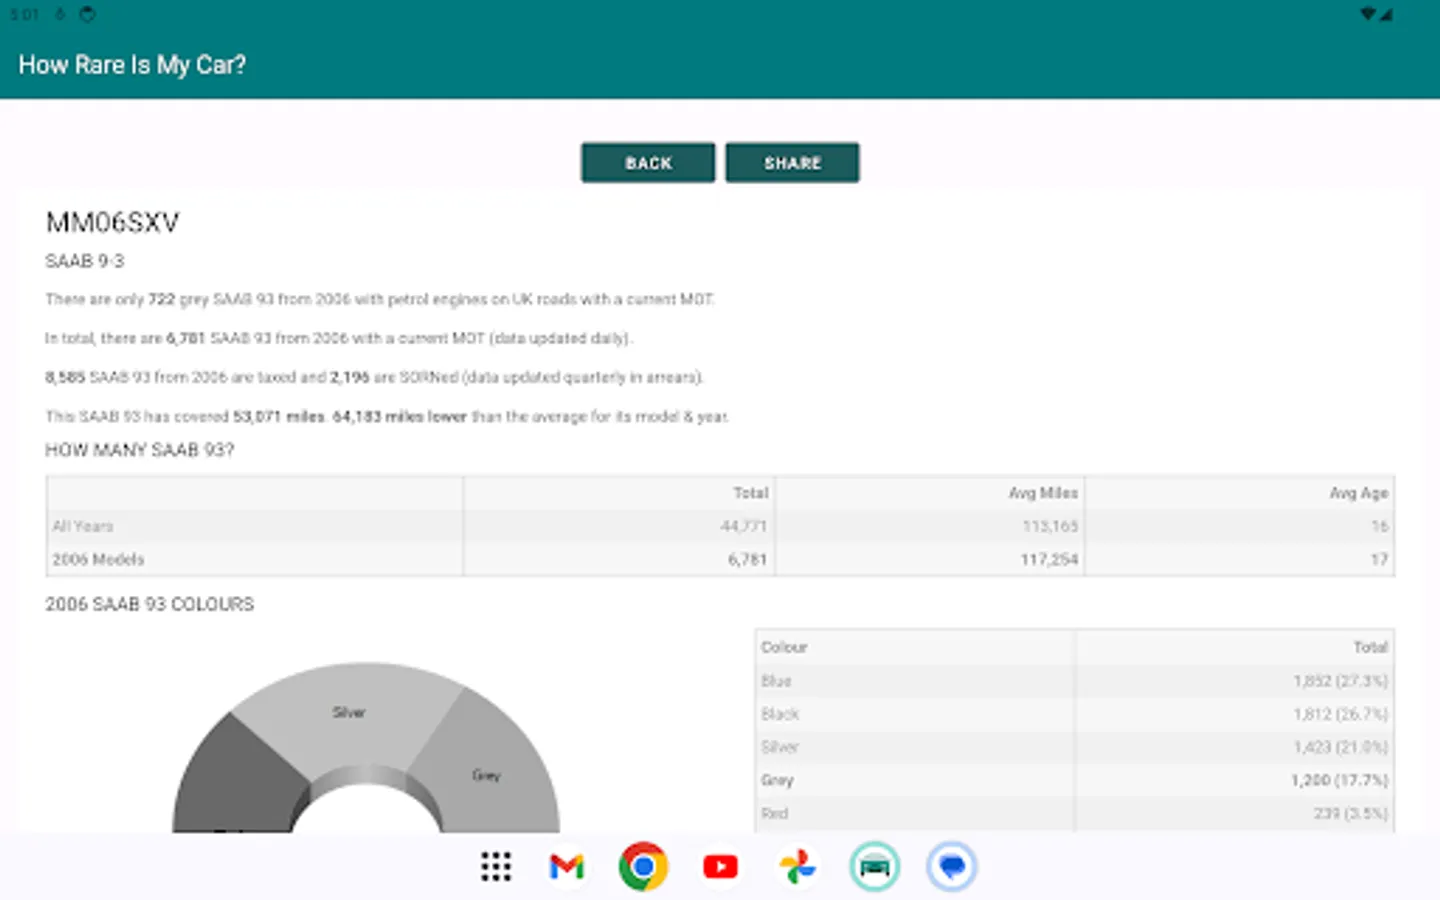This screenshot has width=1440, height=900.
Task: Launch YouTube from the dock
Action: (x=720, y=866)
